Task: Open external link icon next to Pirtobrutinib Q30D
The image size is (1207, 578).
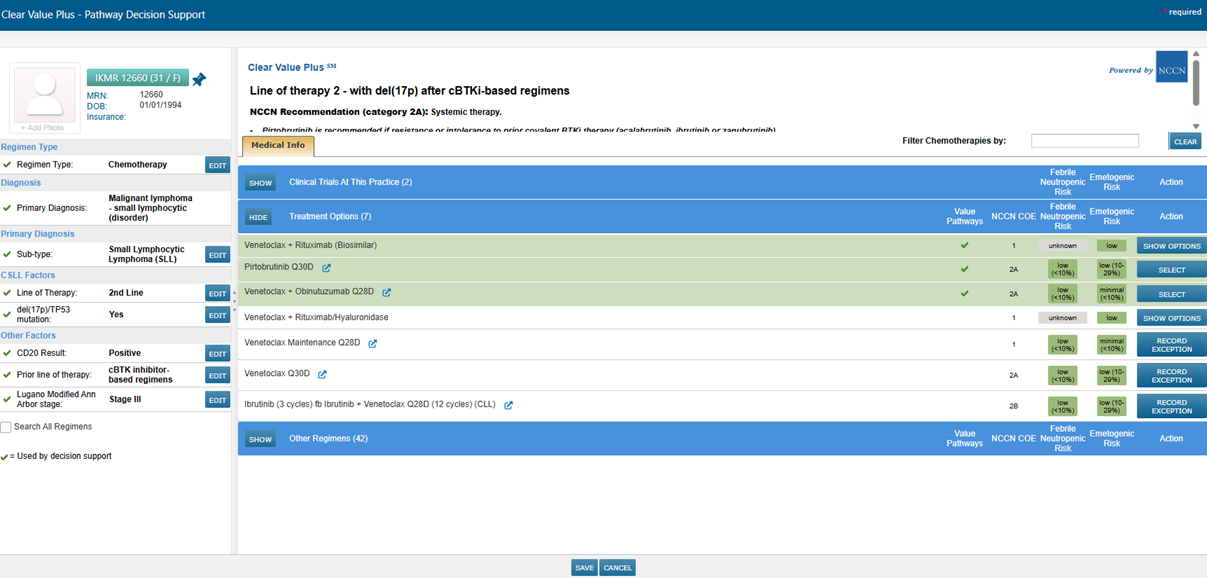Action: click(326, 268)
